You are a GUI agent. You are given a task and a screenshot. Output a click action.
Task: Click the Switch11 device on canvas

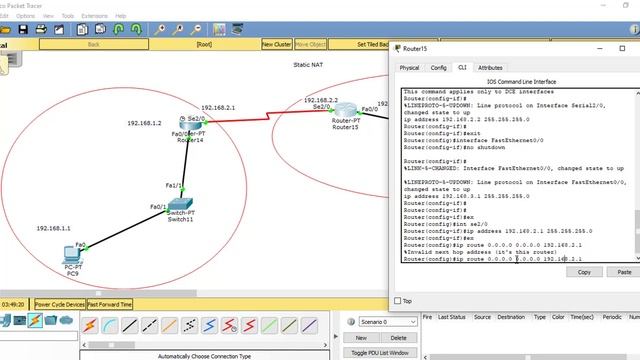tap(180, 204)
